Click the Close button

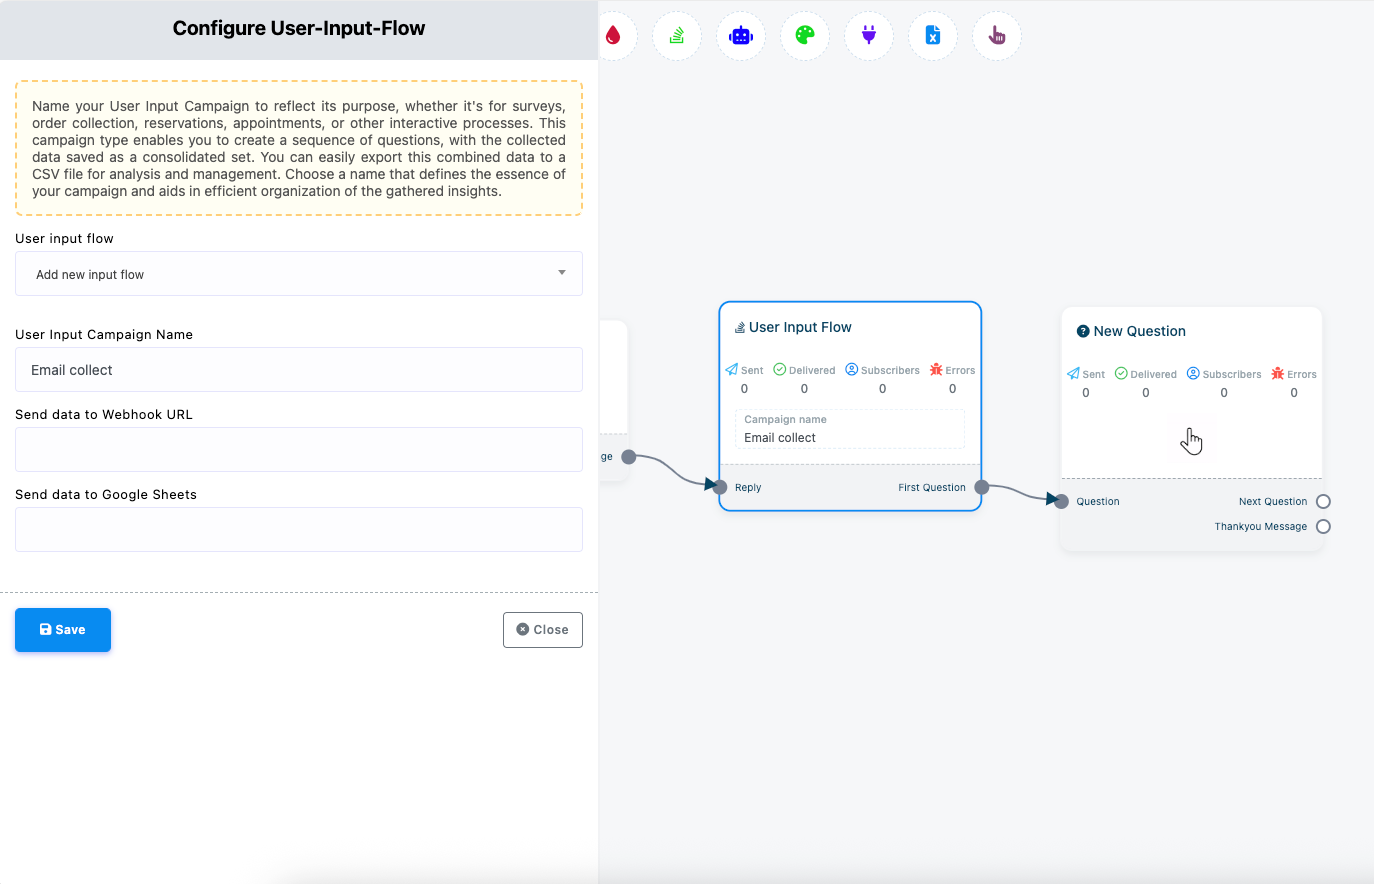542,630
